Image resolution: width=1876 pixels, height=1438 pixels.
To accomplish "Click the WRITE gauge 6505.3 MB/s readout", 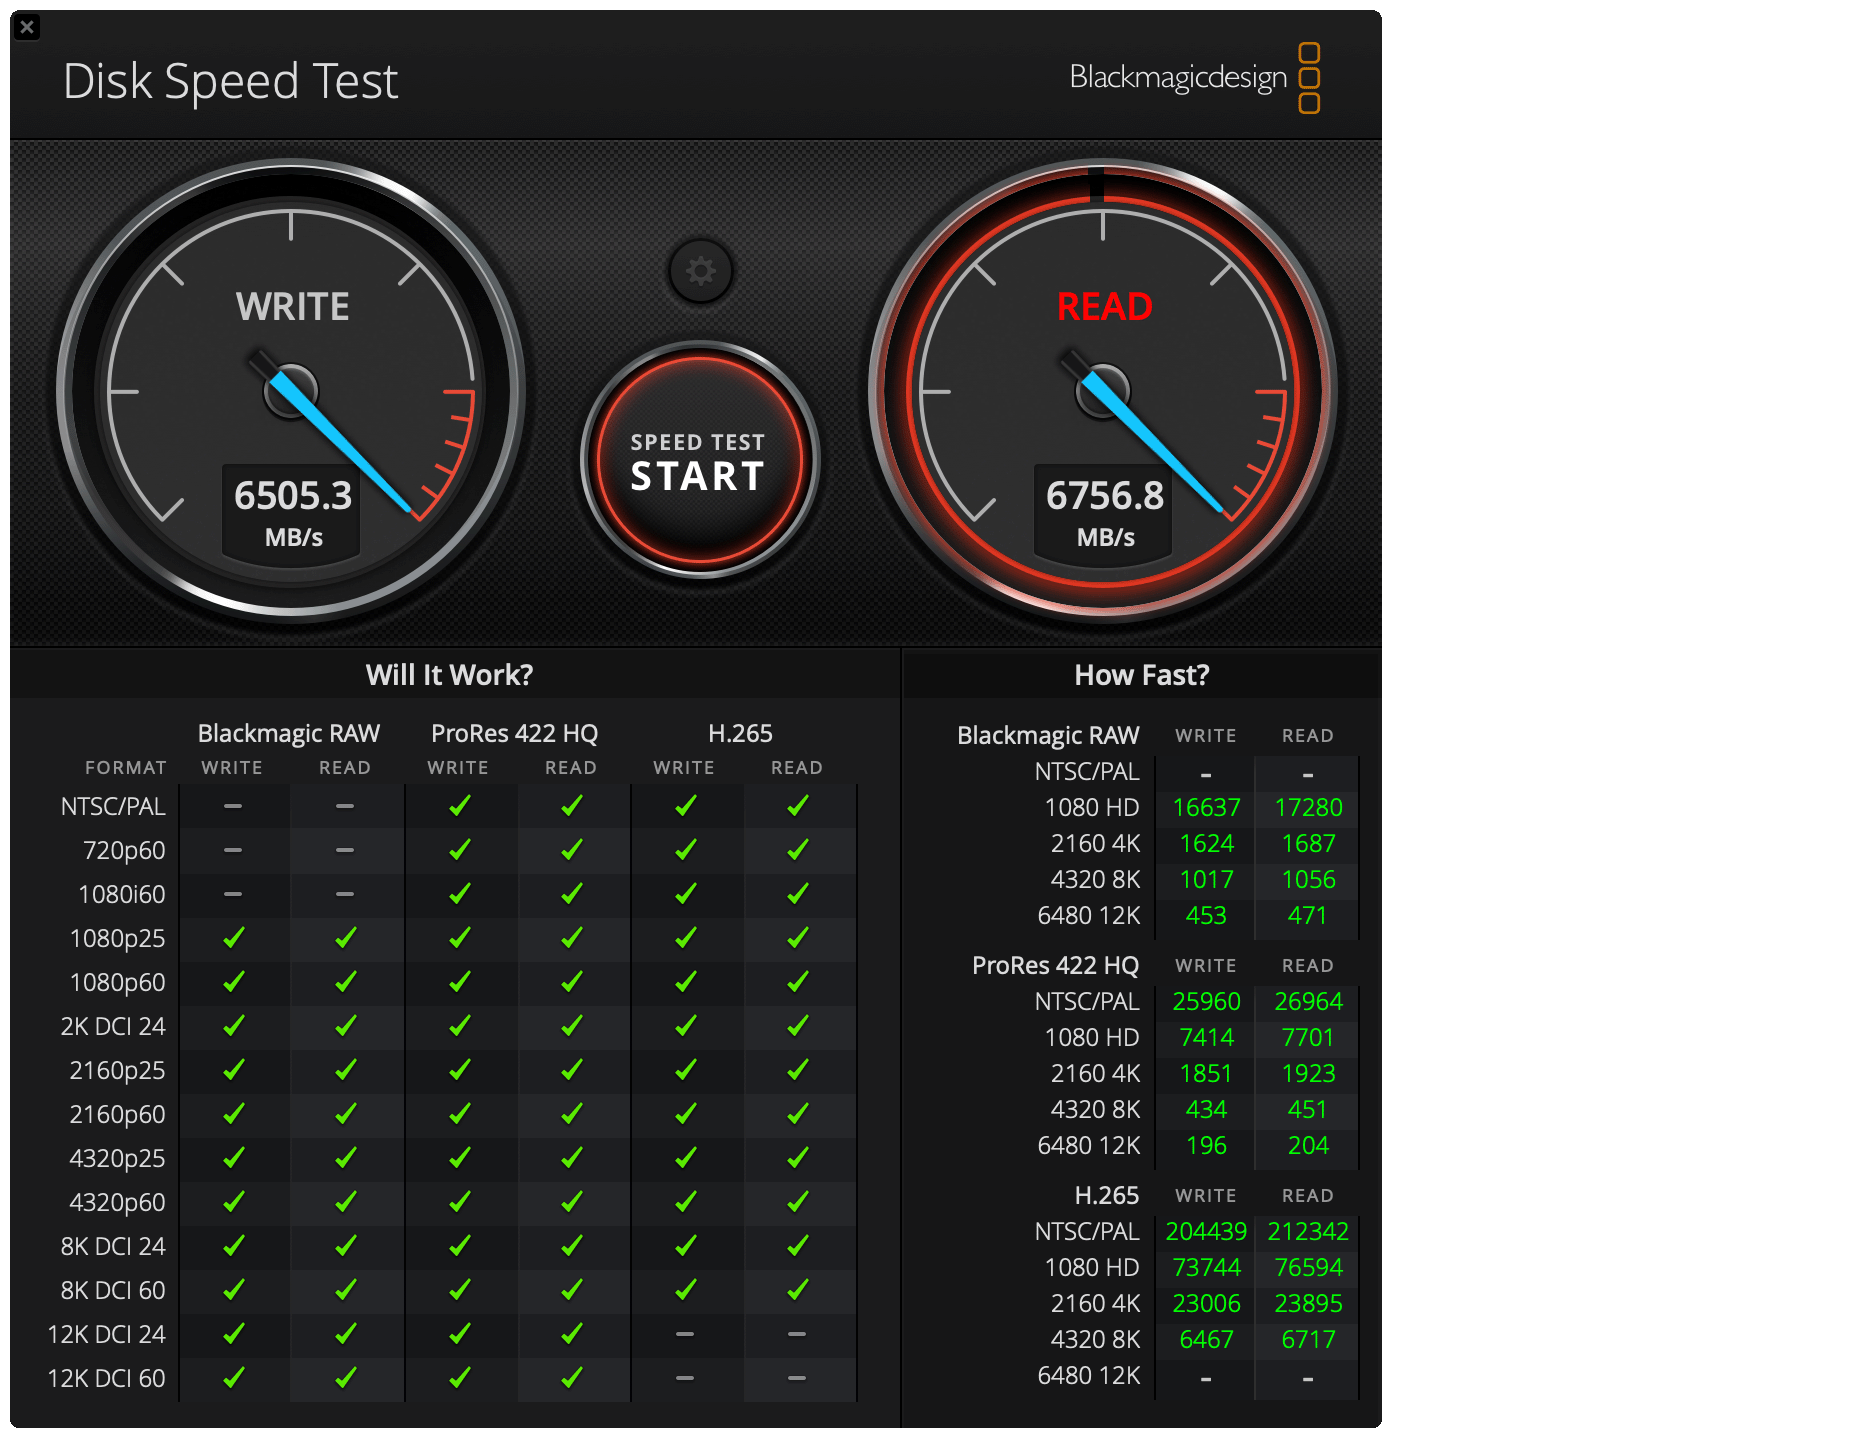I will [x=292, y=511].
